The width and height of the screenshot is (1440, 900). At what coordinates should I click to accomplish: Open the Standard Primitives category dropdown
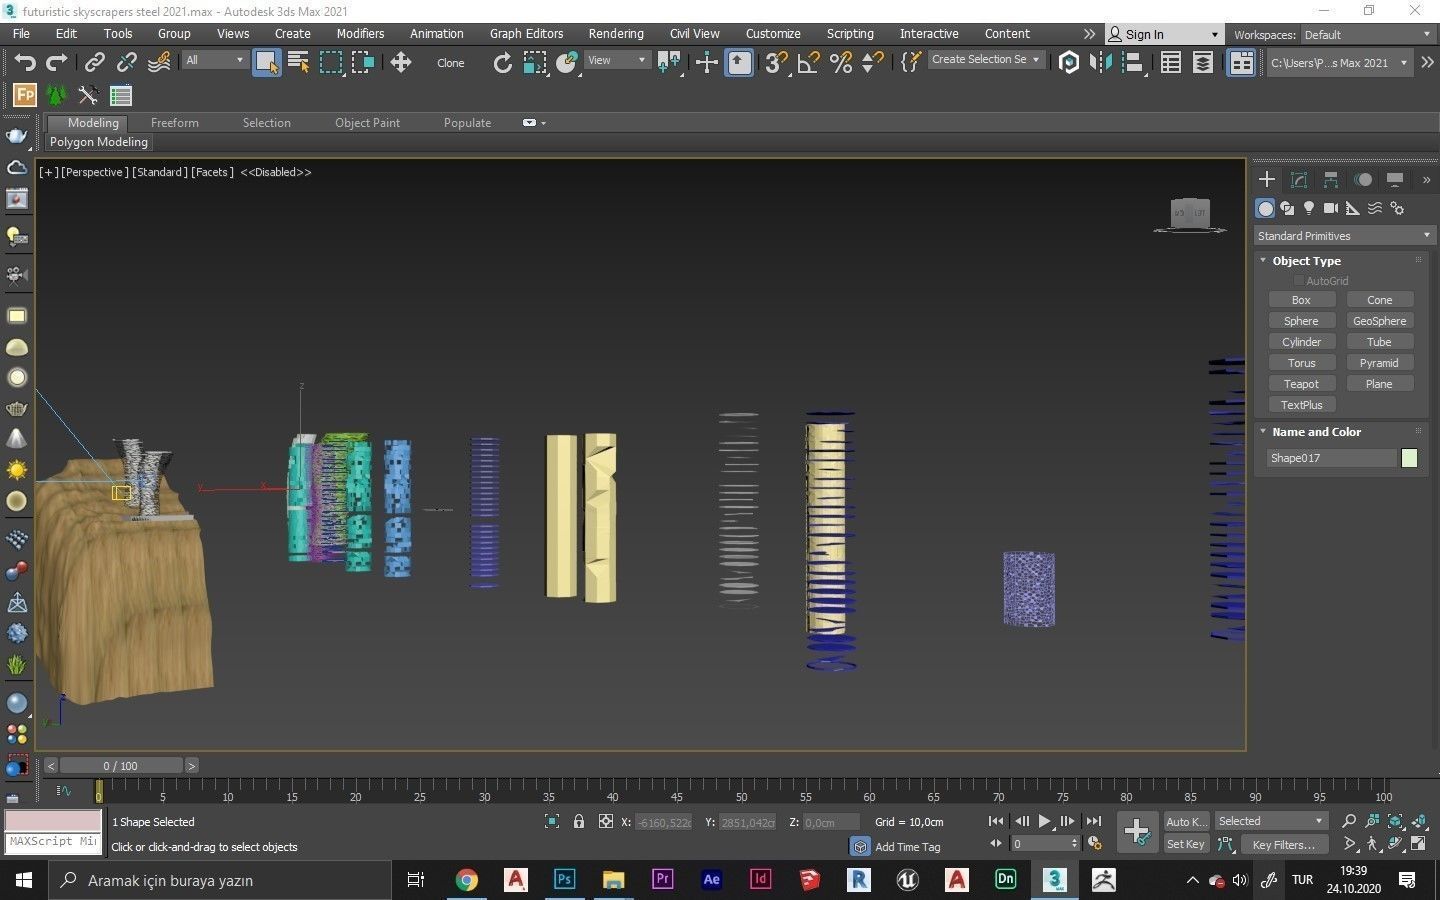point(1345,236)
